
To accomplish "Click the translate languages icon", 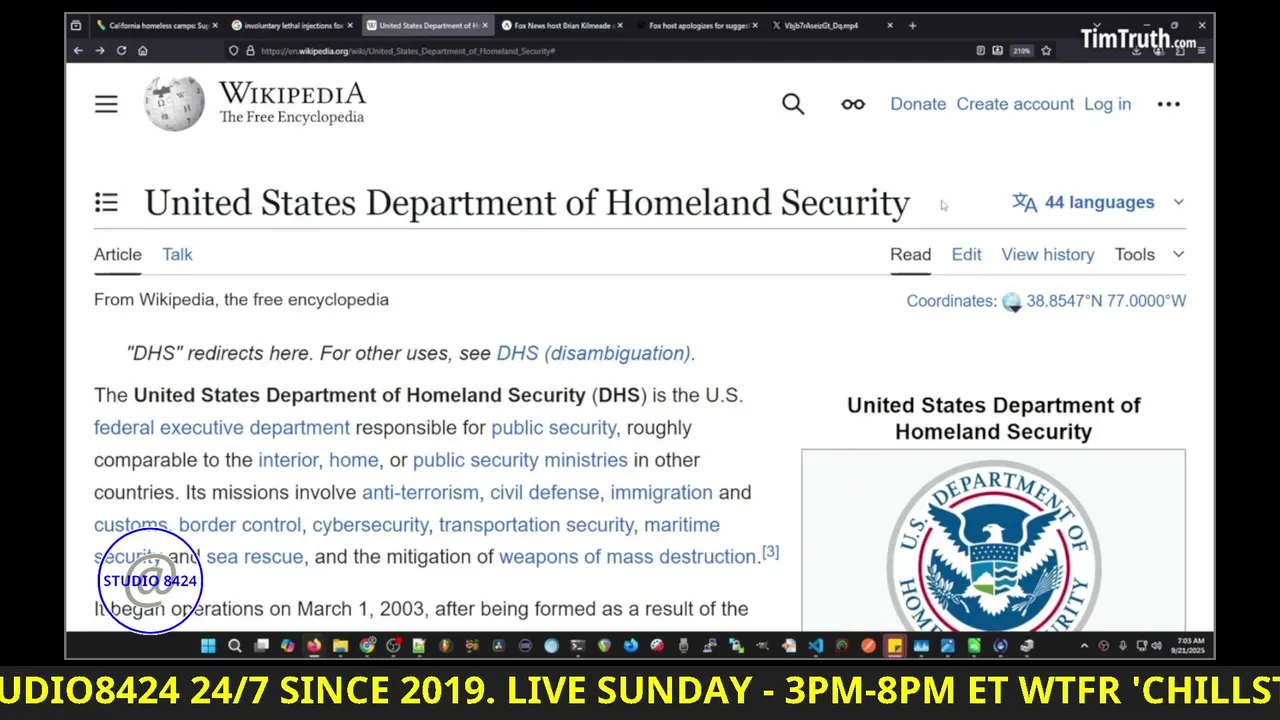I will tap(1024, 202).
